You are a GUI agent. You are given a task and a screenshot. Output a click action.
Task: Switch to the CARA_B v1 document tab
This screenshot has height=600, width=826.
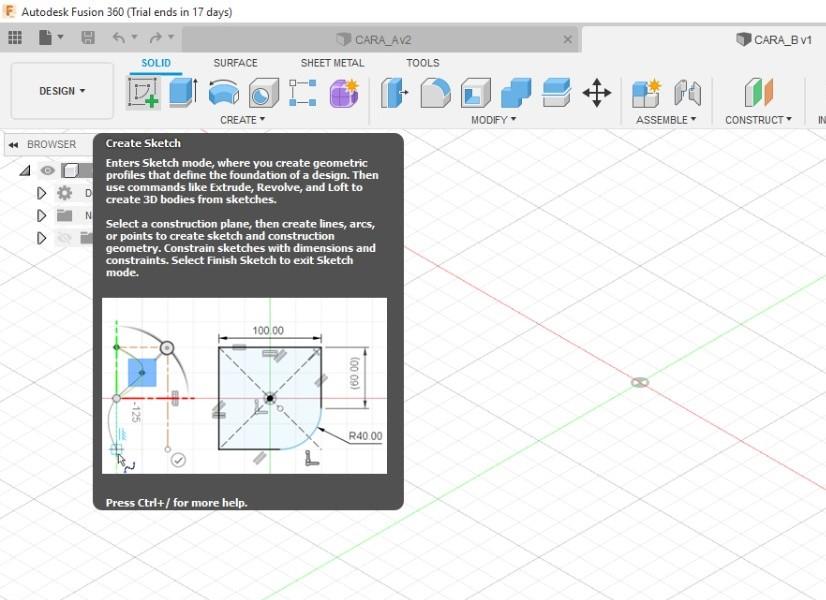pyautogui.click(x=774, y=40)
